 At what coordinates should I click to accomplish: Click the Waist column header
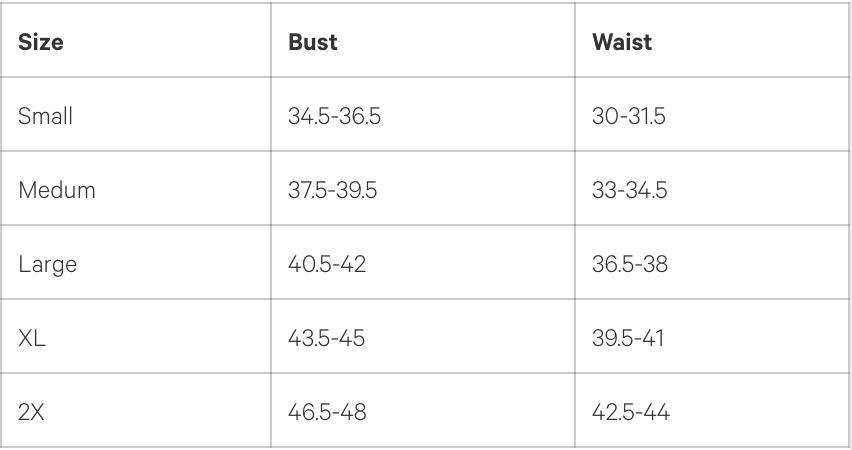tap(623, 43)
